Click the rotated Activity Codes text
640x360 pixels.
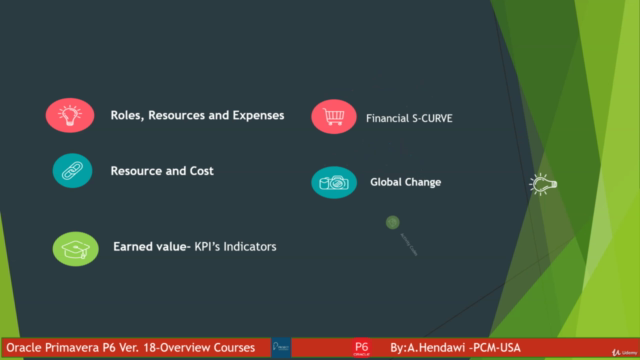pyautogui.click(x=409, y=244)
